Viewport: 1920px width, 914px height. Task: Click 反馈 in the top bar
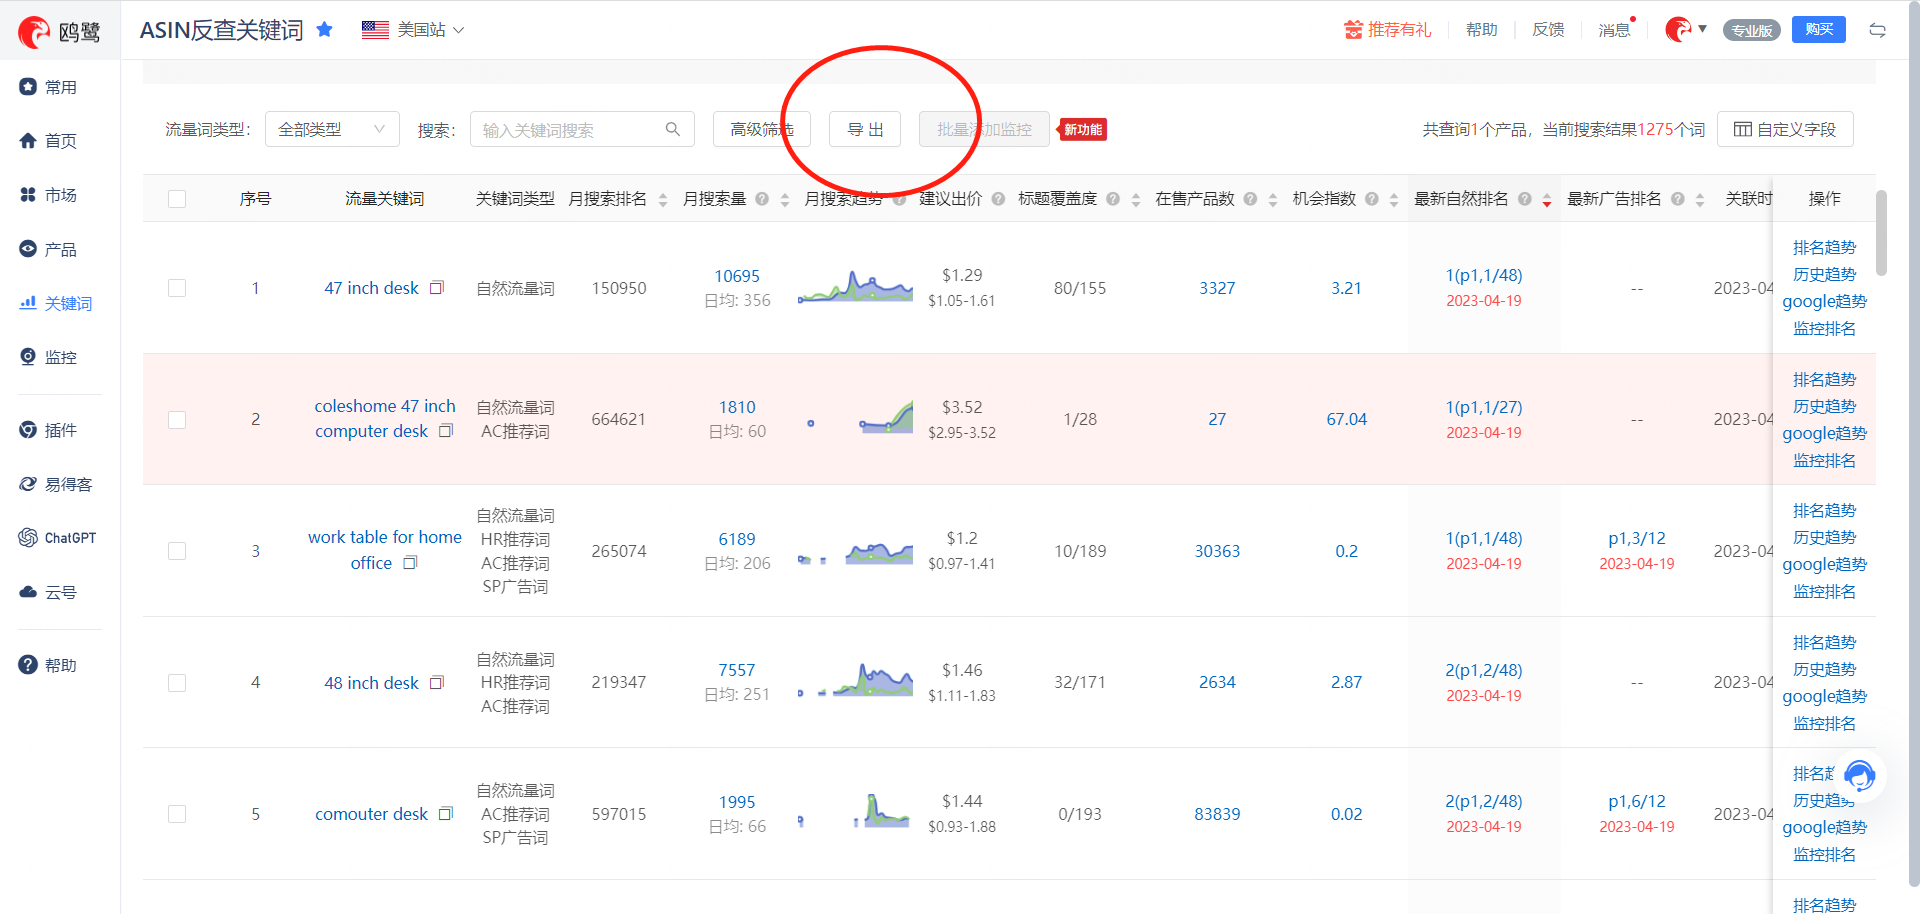tap(1548, 30)
